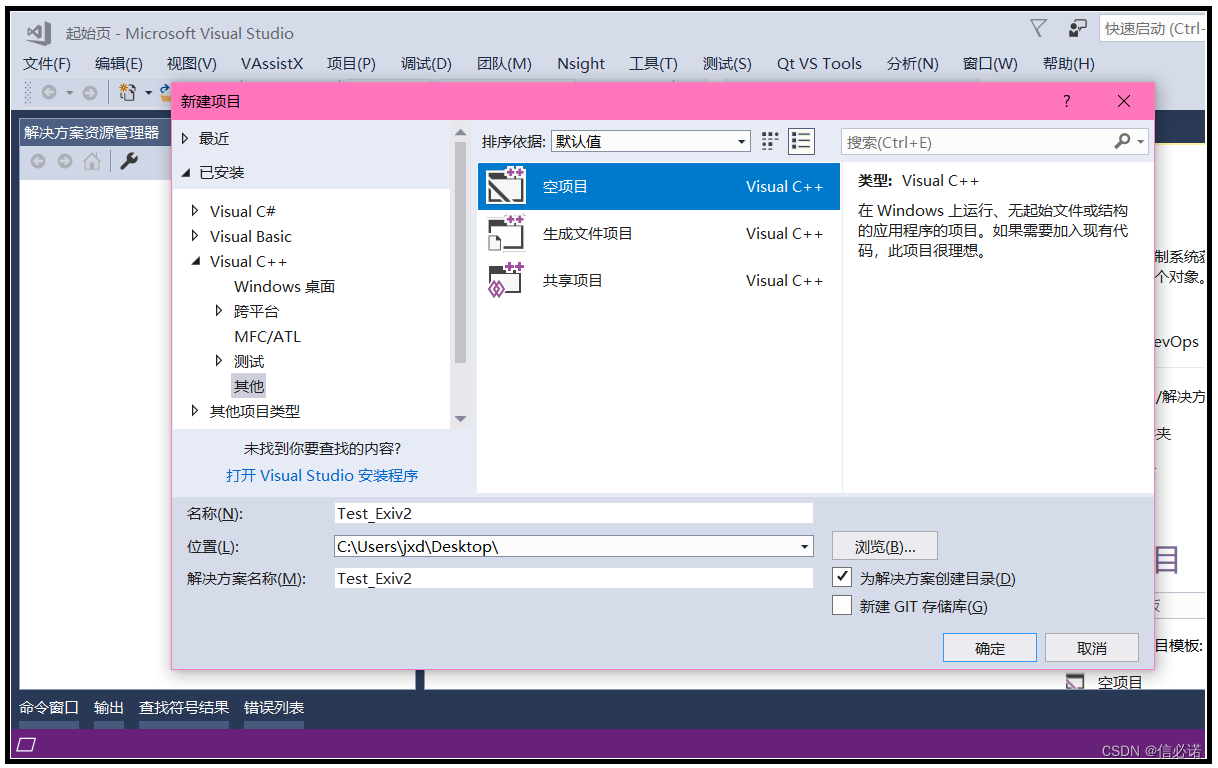Image resolution: width=1218 pixels, height=768 pixels.
Task: Click category tree scrollbar up arrow
Action: tap(460, 133)
